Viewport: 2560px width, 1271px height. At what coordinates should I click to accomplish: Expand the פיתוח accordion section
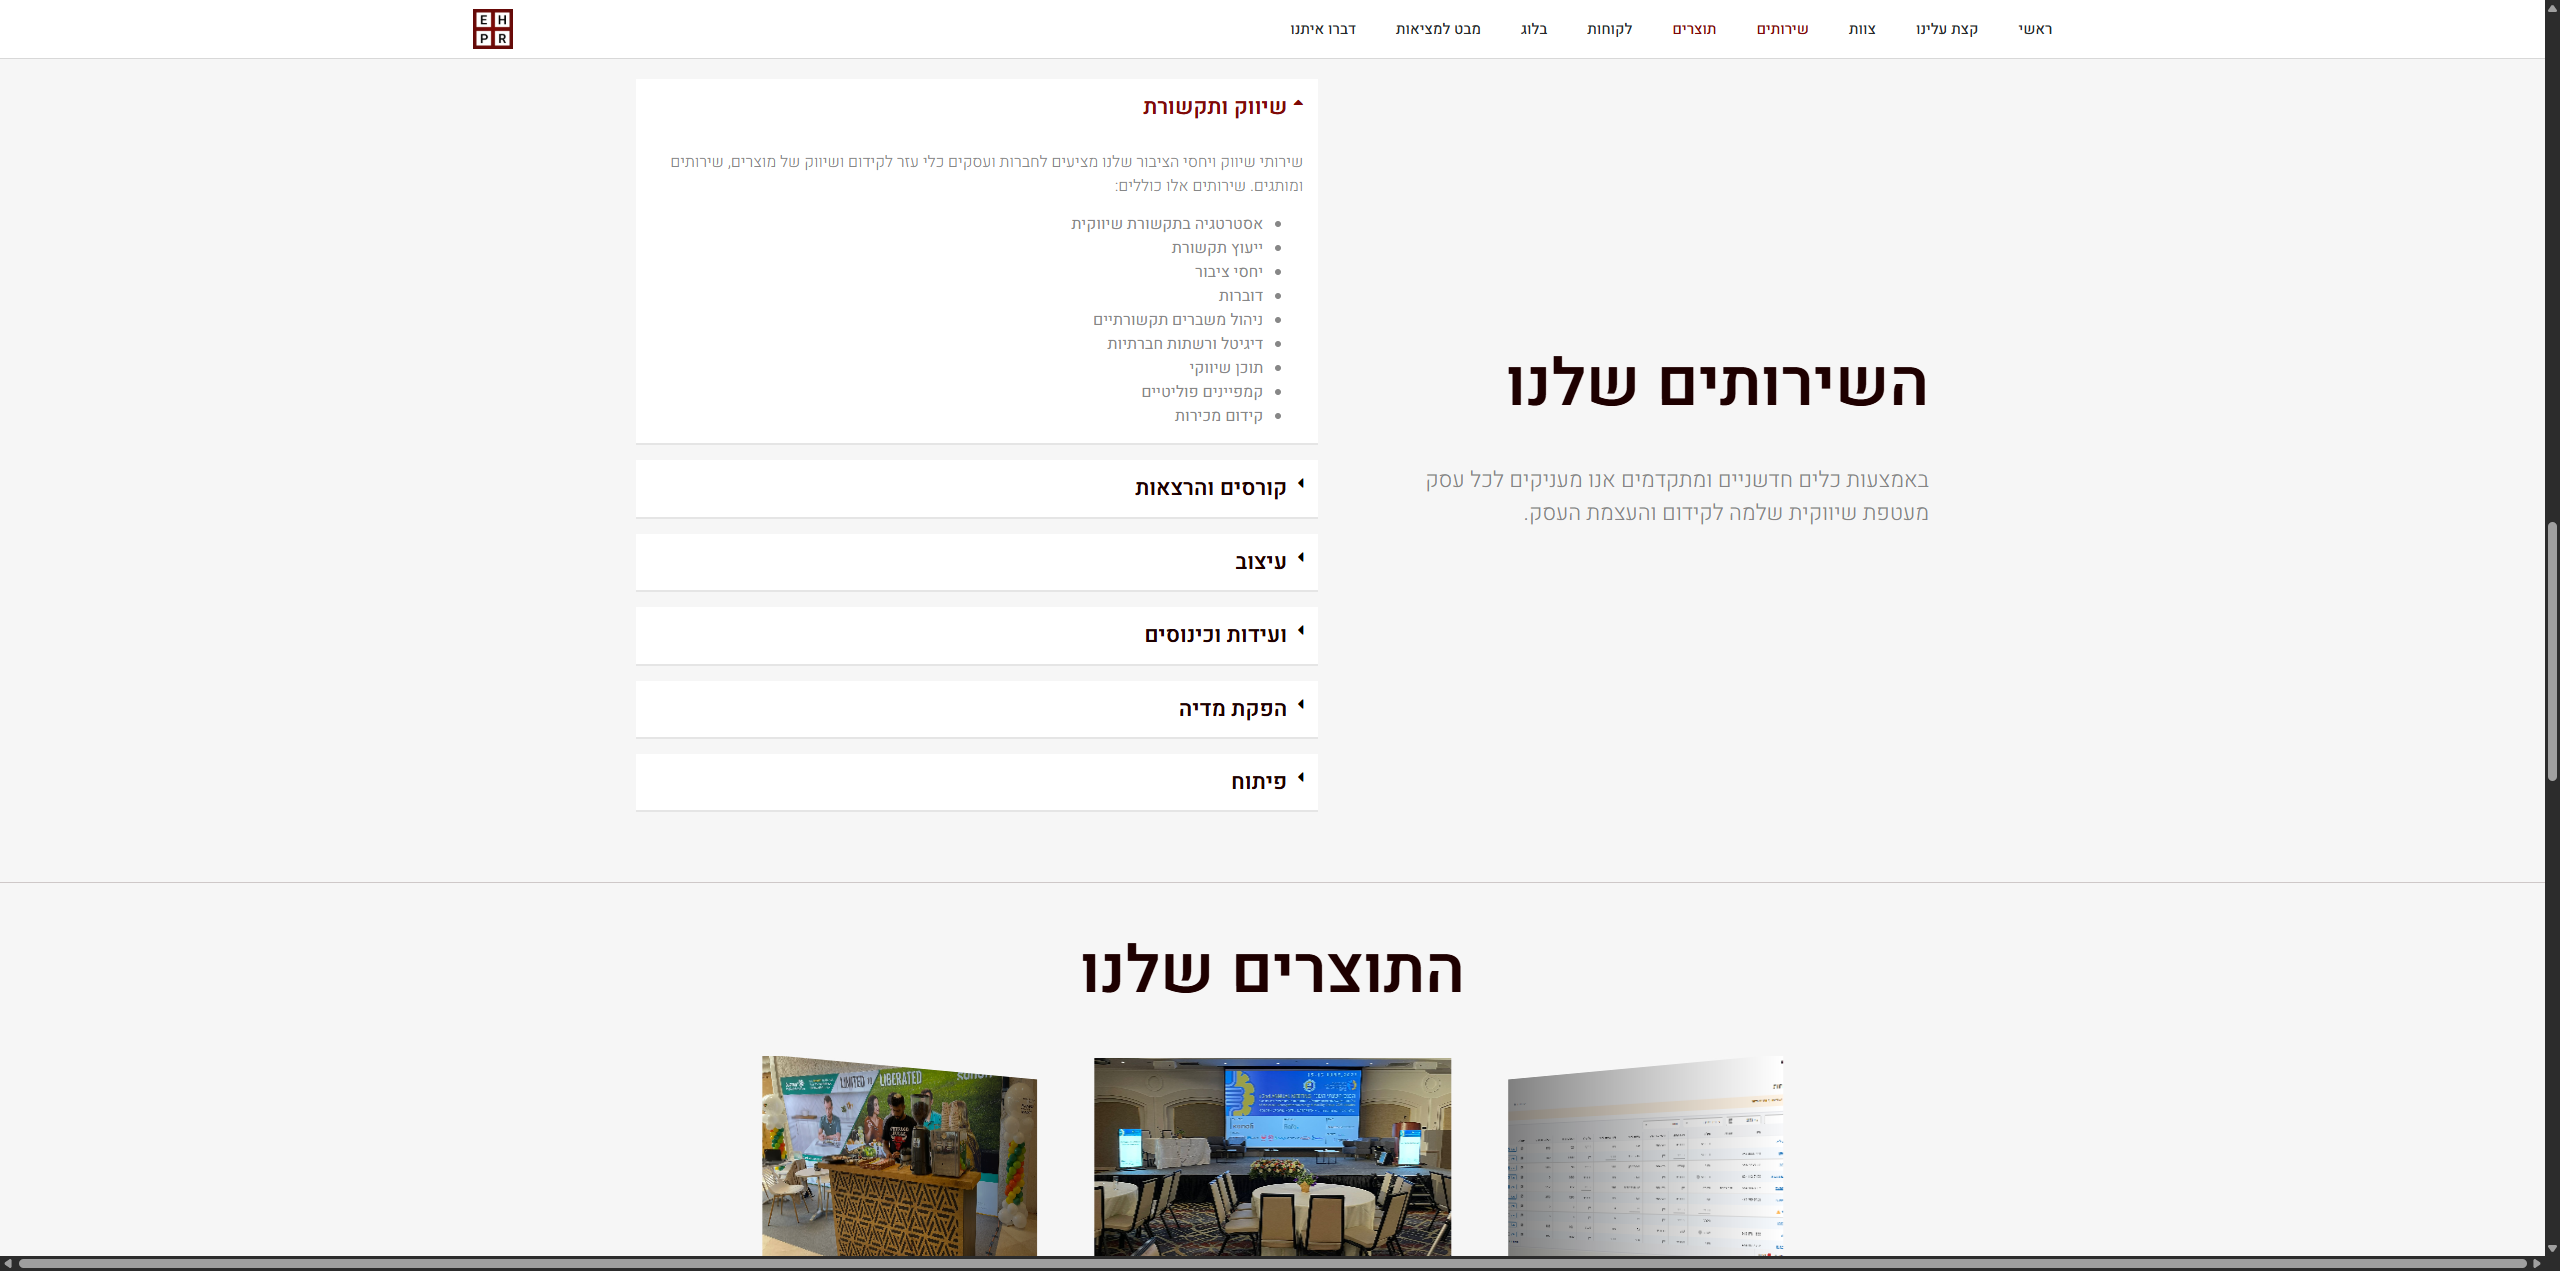[1258, 782]
